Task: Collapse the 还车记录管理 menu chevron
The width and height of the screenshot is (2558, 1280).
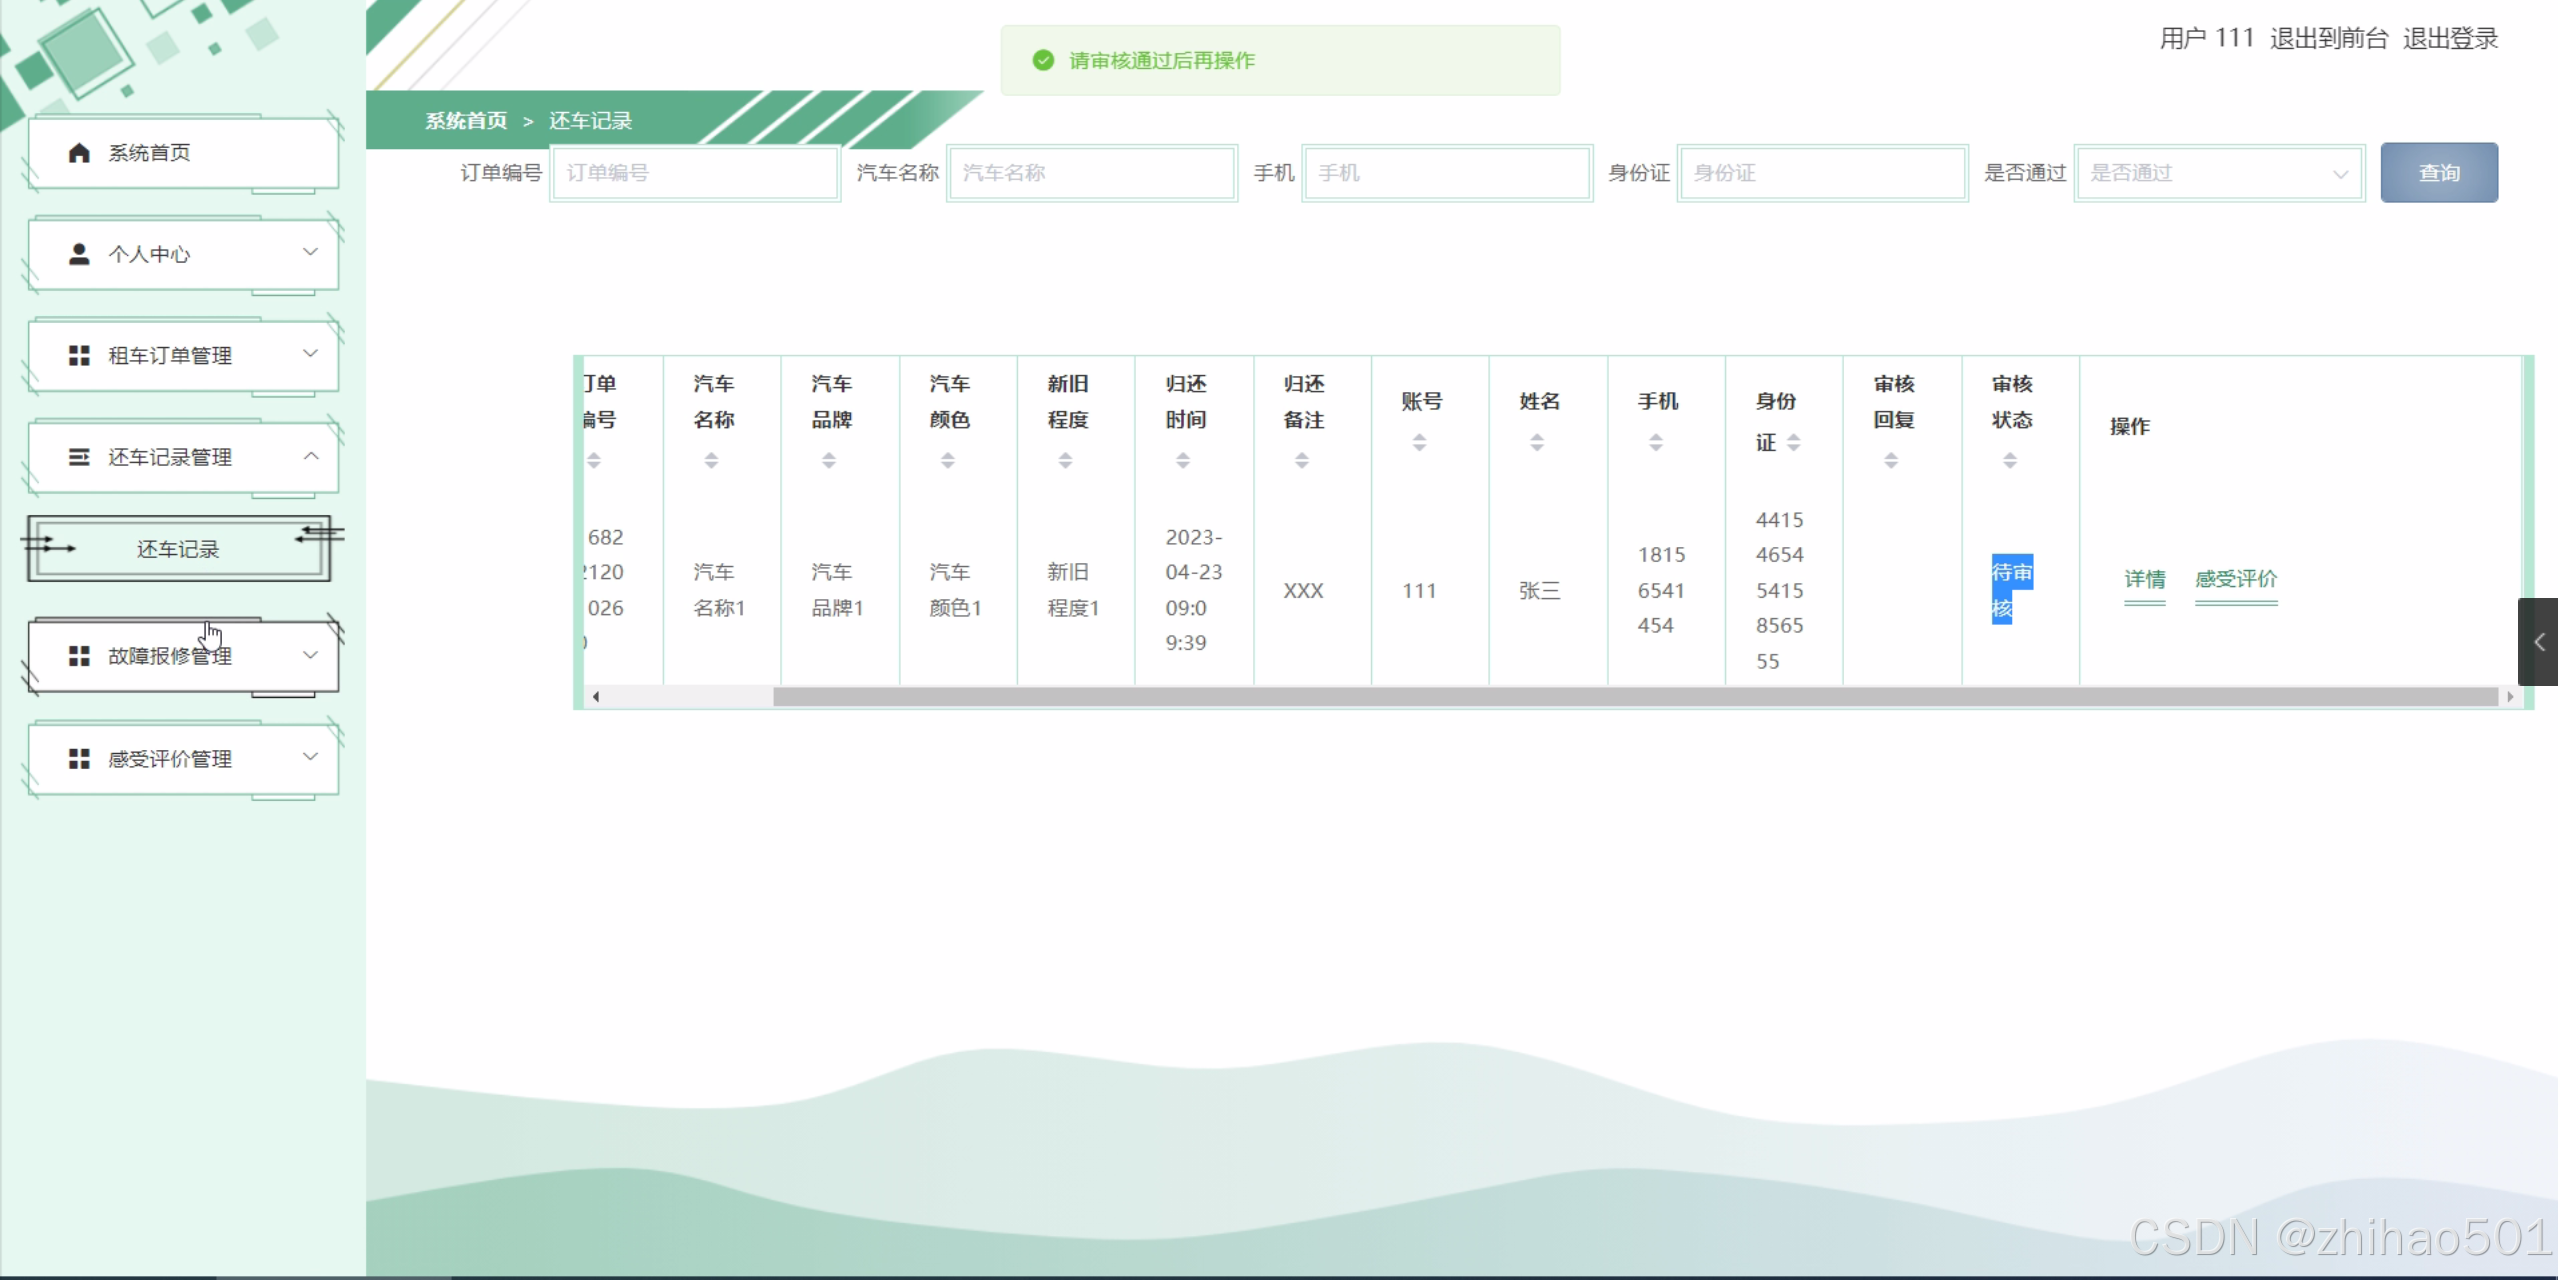Action: coord(310,456)
